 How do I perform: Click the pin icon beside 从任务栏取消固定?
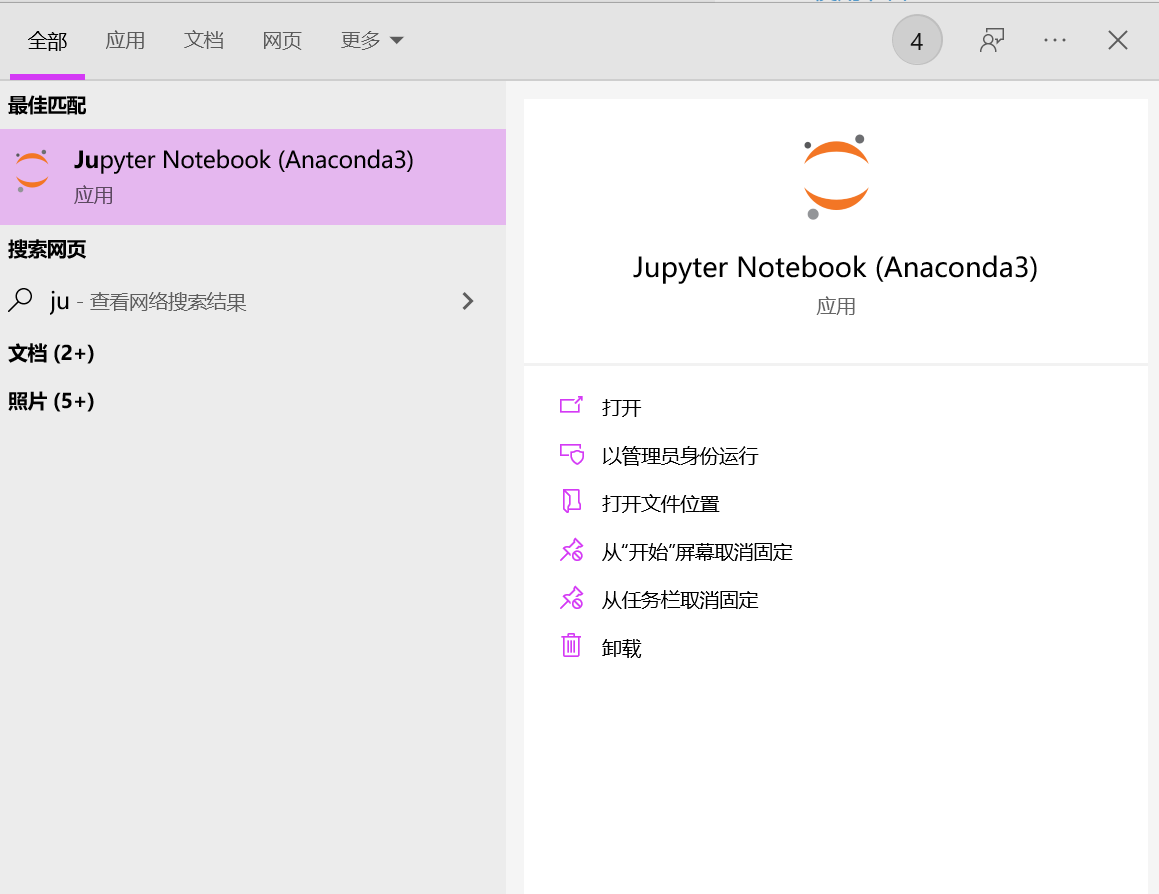572,599
